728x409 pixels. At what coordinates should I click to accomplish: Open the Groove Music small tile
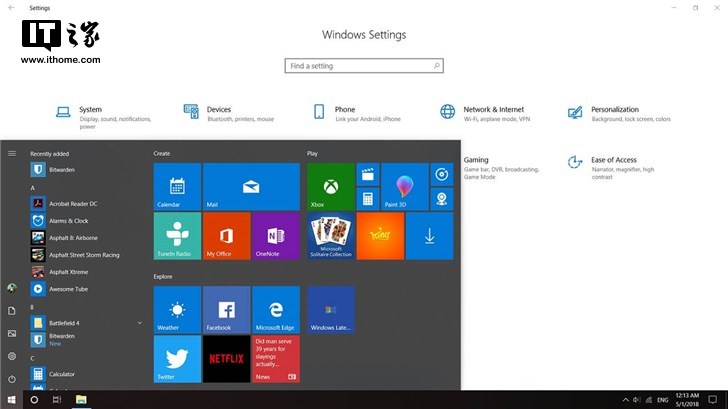point(442,175)
